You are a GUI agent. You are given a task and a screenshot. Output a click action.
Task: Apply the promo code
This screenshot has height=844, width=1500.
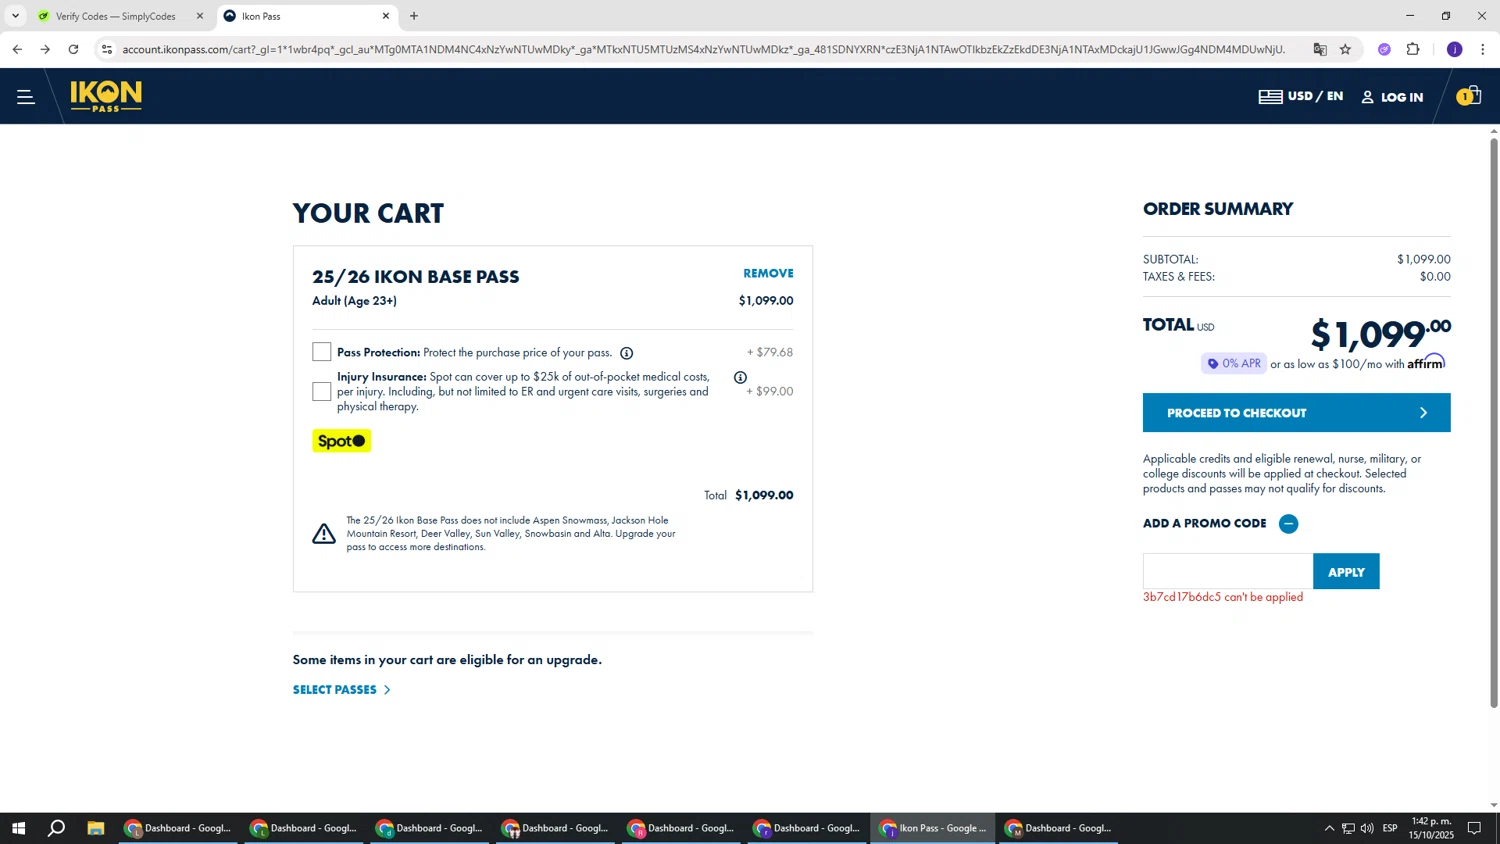click(1346, 572)
